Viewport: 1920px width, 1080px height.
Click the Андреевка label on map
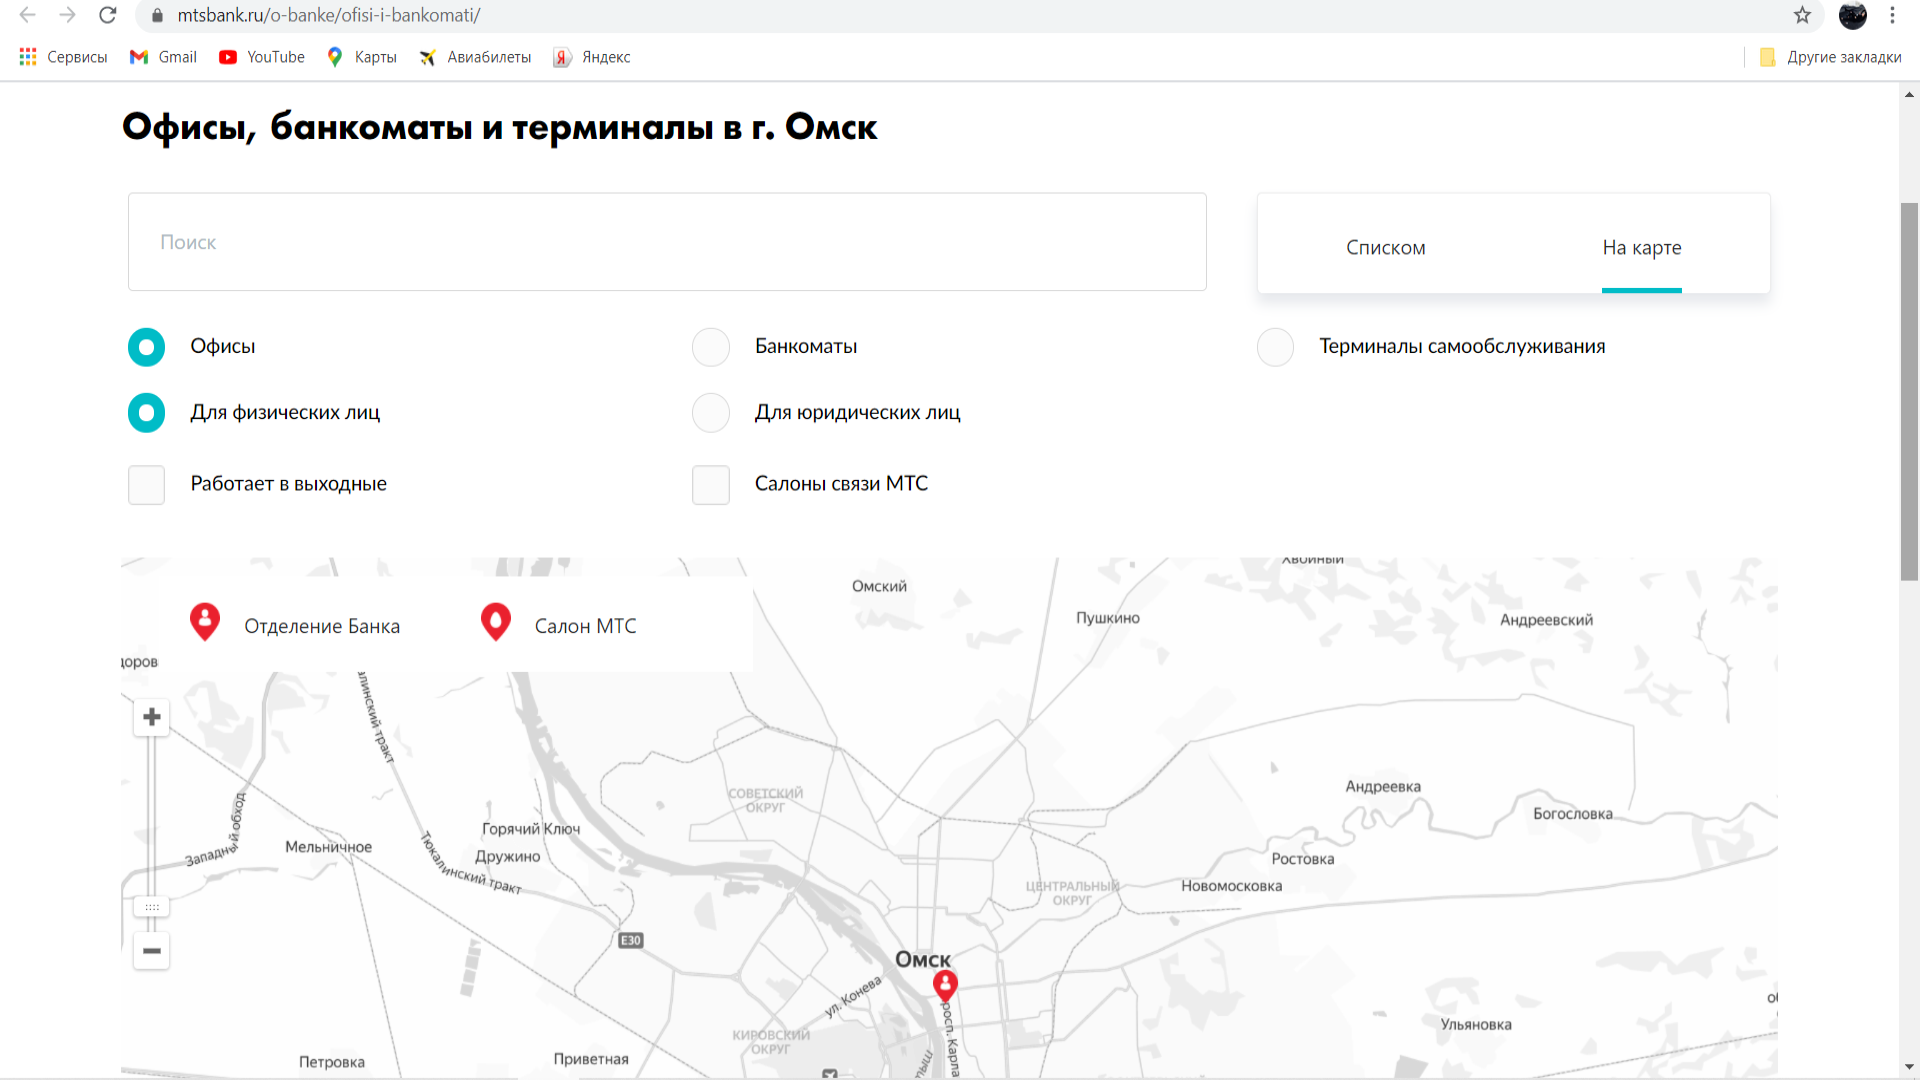click(1383, 786)
